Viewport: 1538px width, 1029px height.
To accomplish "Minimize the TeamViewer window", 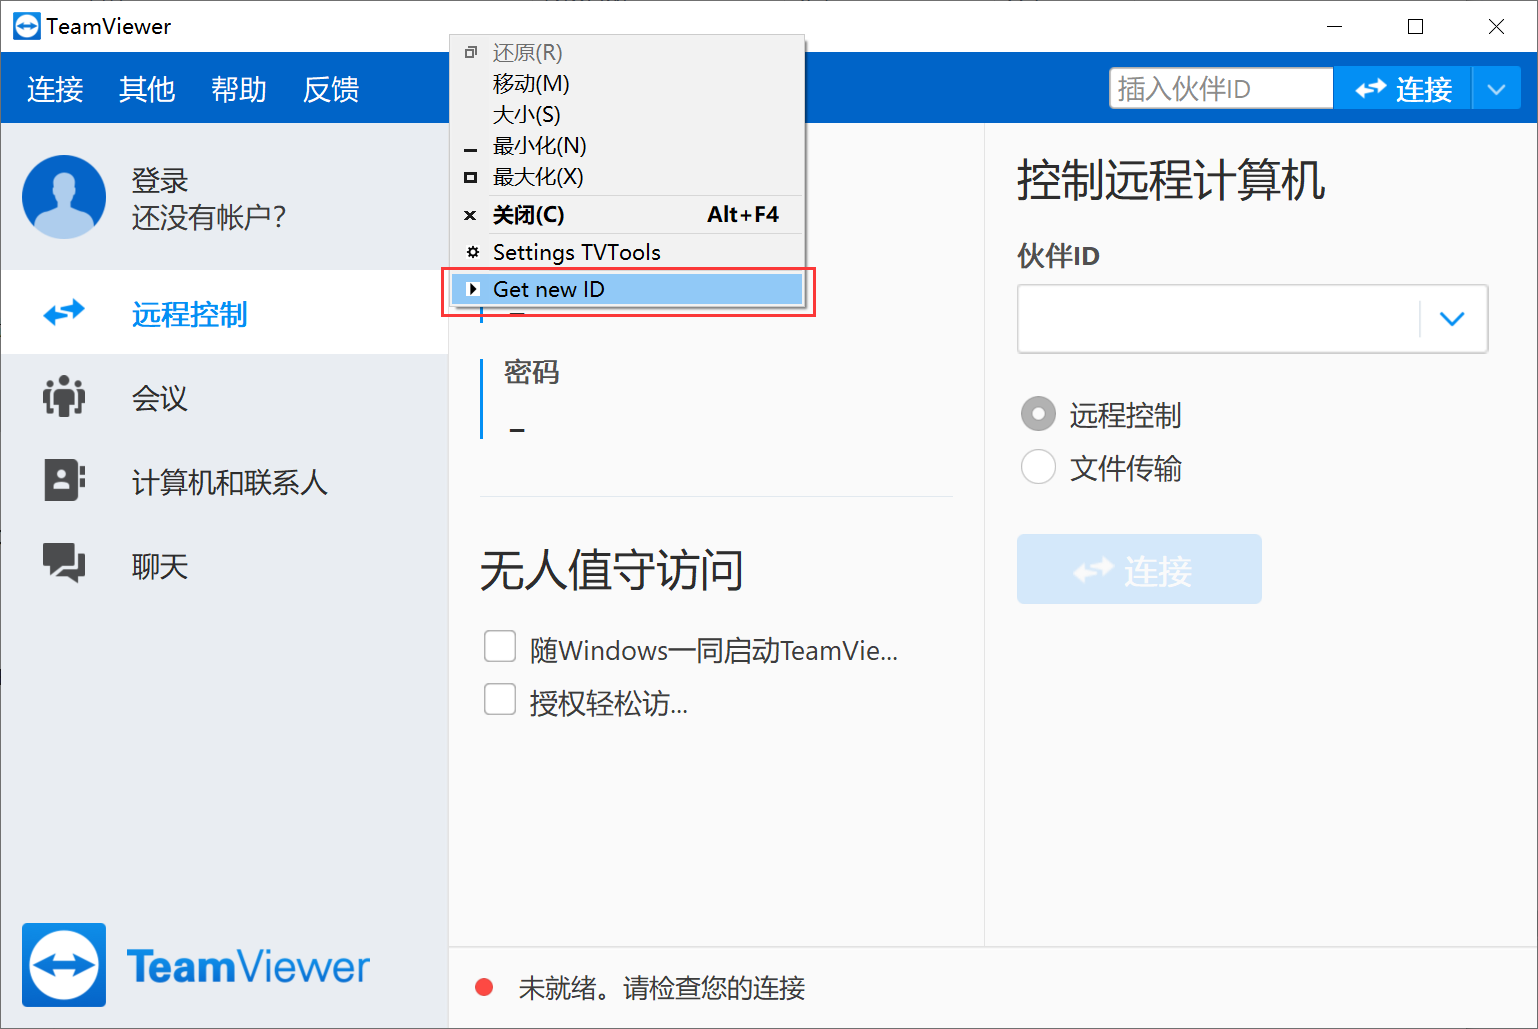I will (x=1335, y=26).
